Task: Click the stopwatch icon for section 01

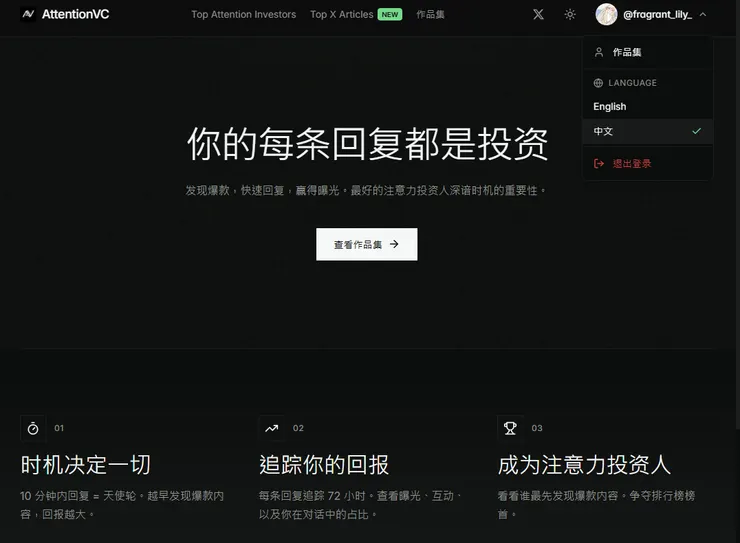Action: tap(33, 428)
